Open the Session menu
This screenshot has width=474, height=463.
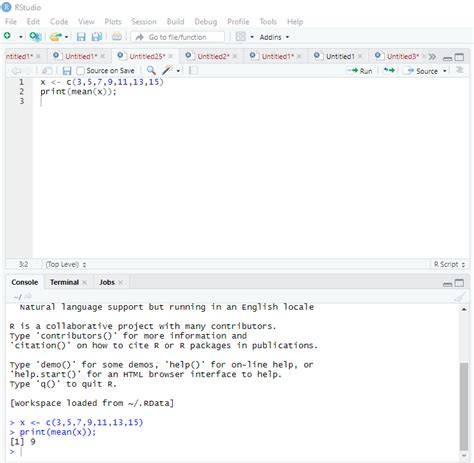[x=144, y=22]
